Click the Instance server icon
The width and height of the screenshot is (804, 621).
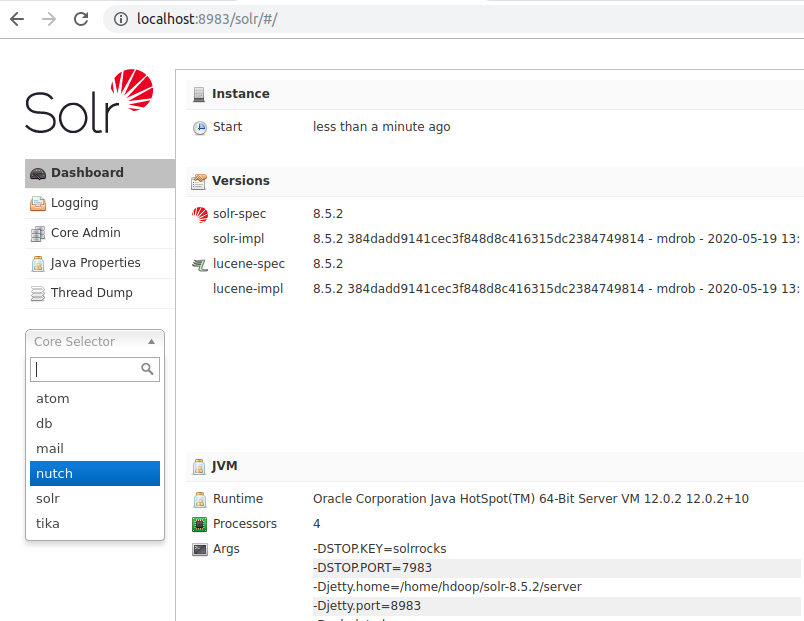tap(199, 94)
